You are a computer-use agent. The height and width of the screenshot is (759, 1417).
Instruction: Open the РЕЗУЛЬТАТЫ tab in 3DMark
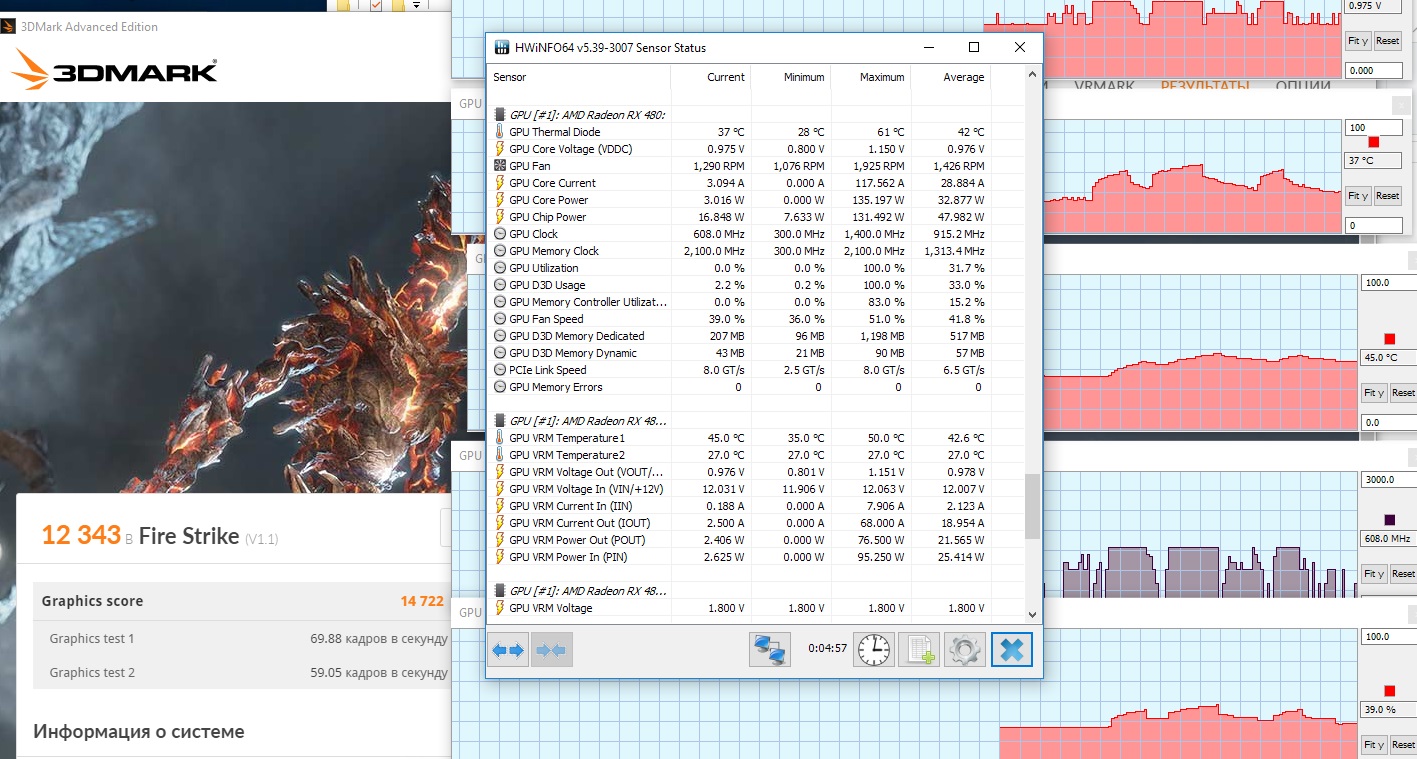(x=1204, y=86)
